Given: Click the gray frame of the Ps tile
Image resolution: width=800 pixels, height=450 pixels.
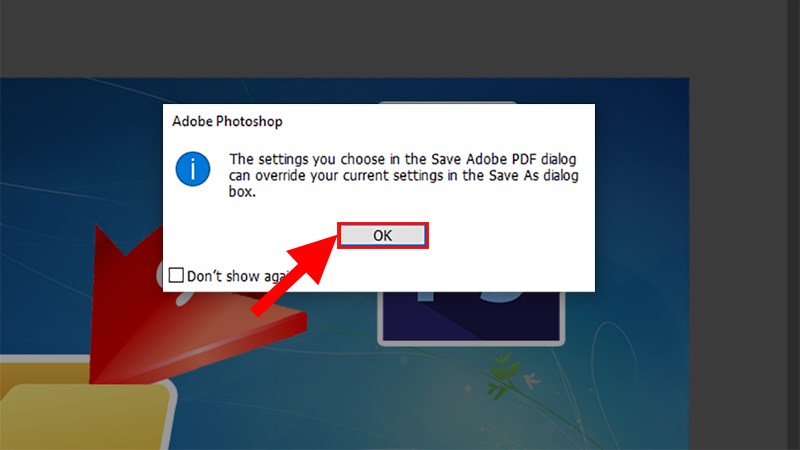Looking at the screenshot, I should pos(471,343).
